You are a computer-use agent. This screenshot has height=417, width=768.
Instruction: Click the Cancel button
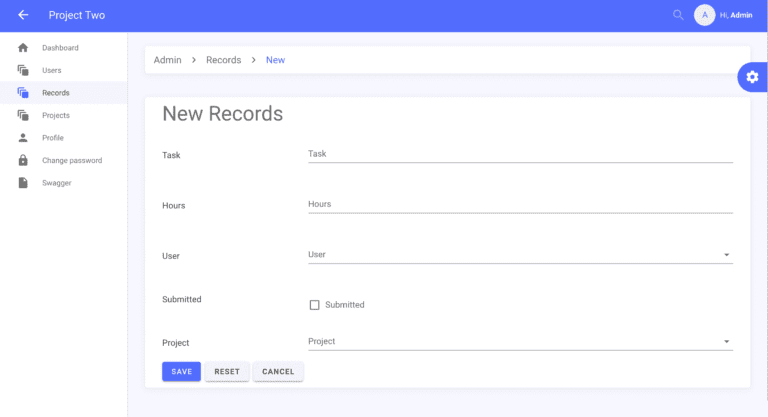tap(278, 372)
